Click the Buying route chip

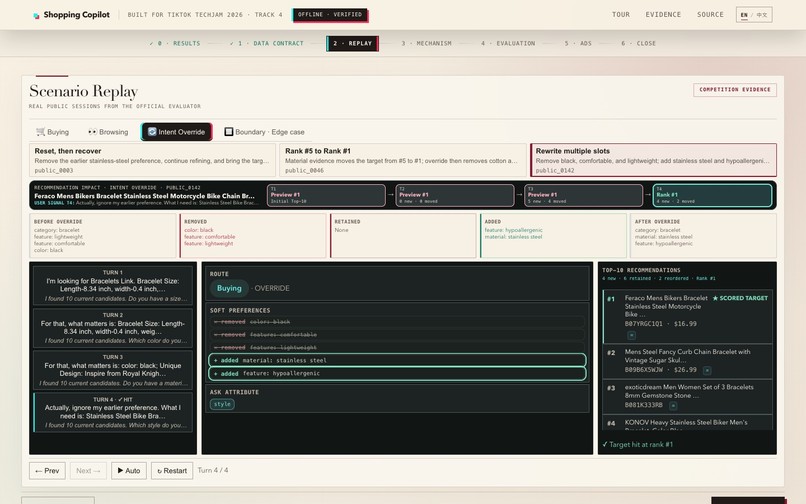point(229,289)
